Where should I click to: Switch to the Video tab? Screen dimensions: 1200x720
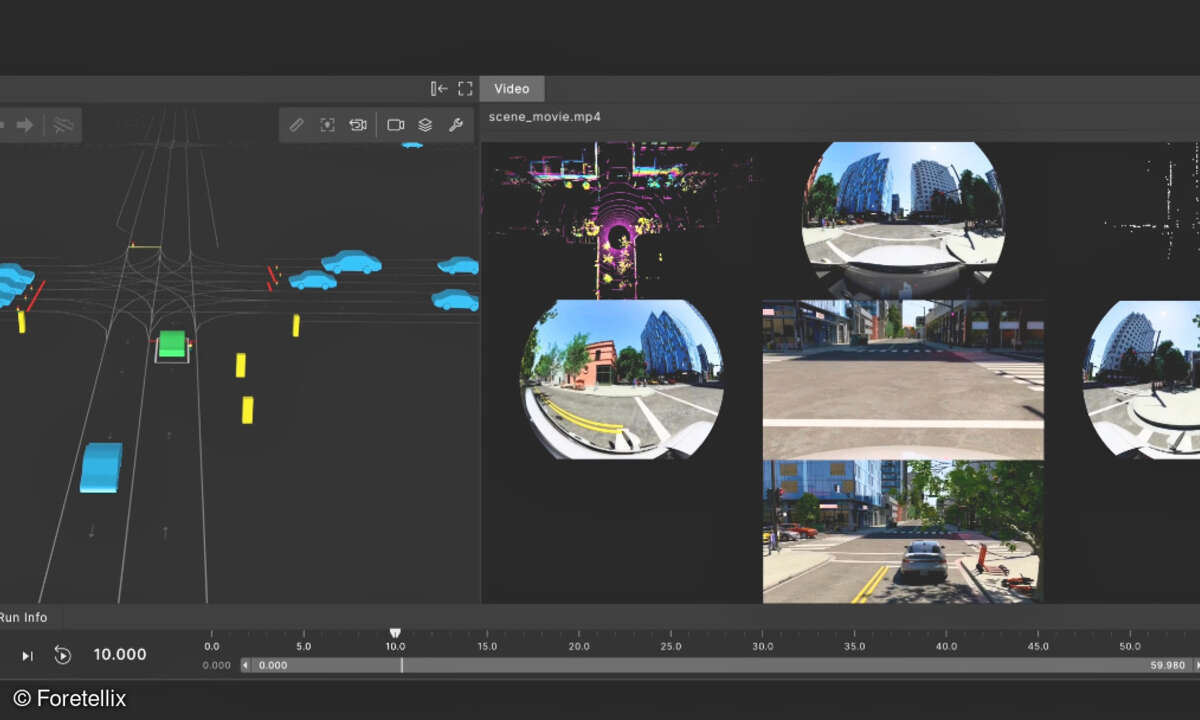(x=512, y=89)
